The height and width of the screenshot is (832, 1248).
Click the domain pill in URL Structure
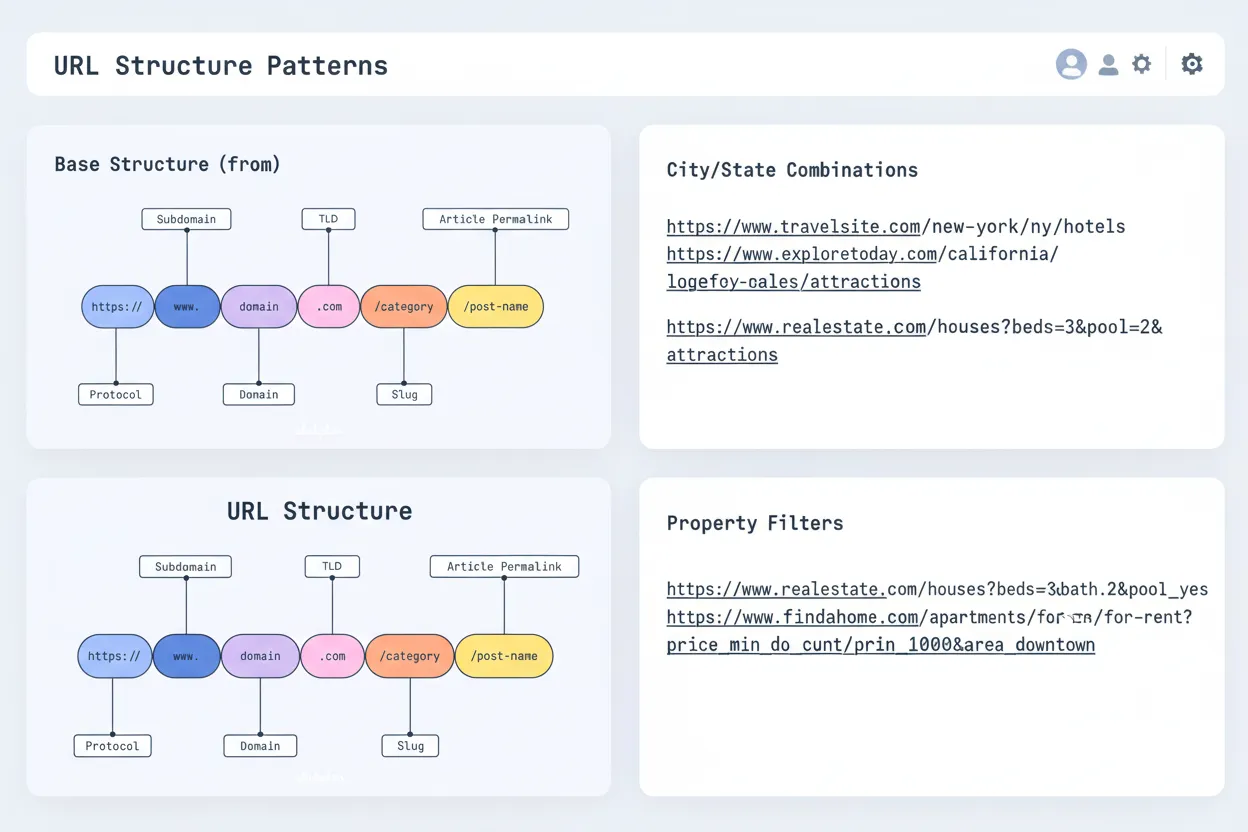click(260, 656)
